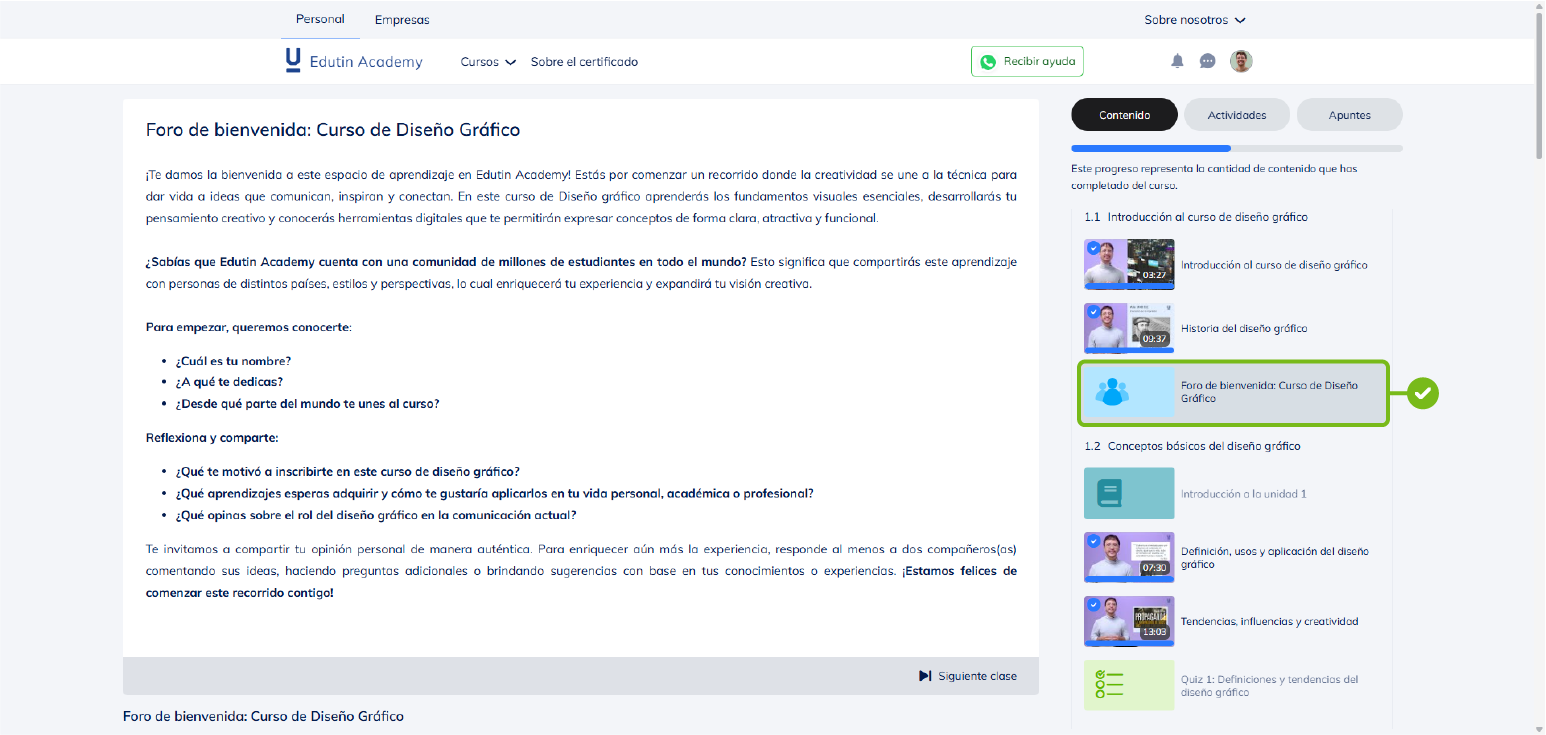Click the forum people icon in the sidebar
The width and height of the screenshot is (1546, 735).
tap(1112, 392)
